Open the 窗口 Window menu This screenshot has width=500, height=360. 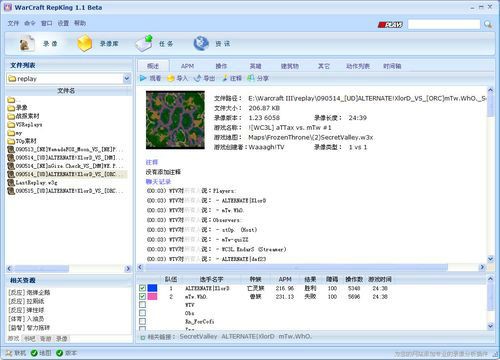pyautogui.click(x=47, y=23)
